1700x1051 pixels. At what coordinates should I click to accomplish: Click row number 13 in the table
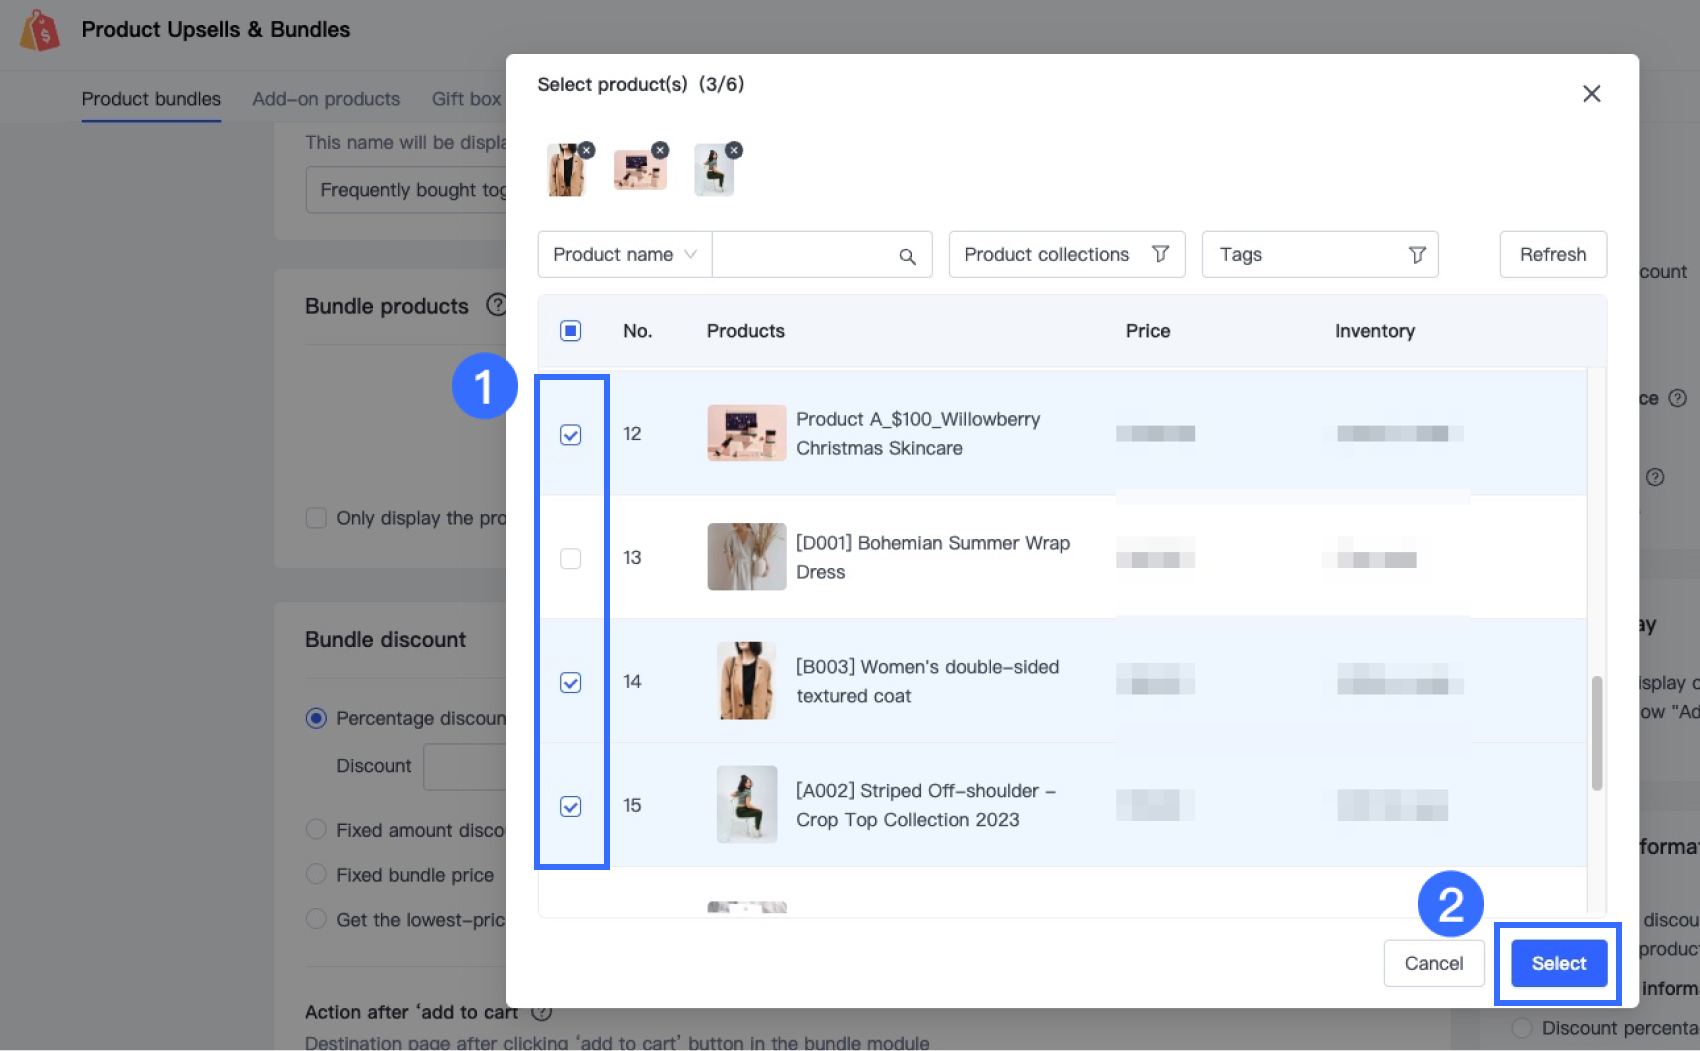click(632, 558)
